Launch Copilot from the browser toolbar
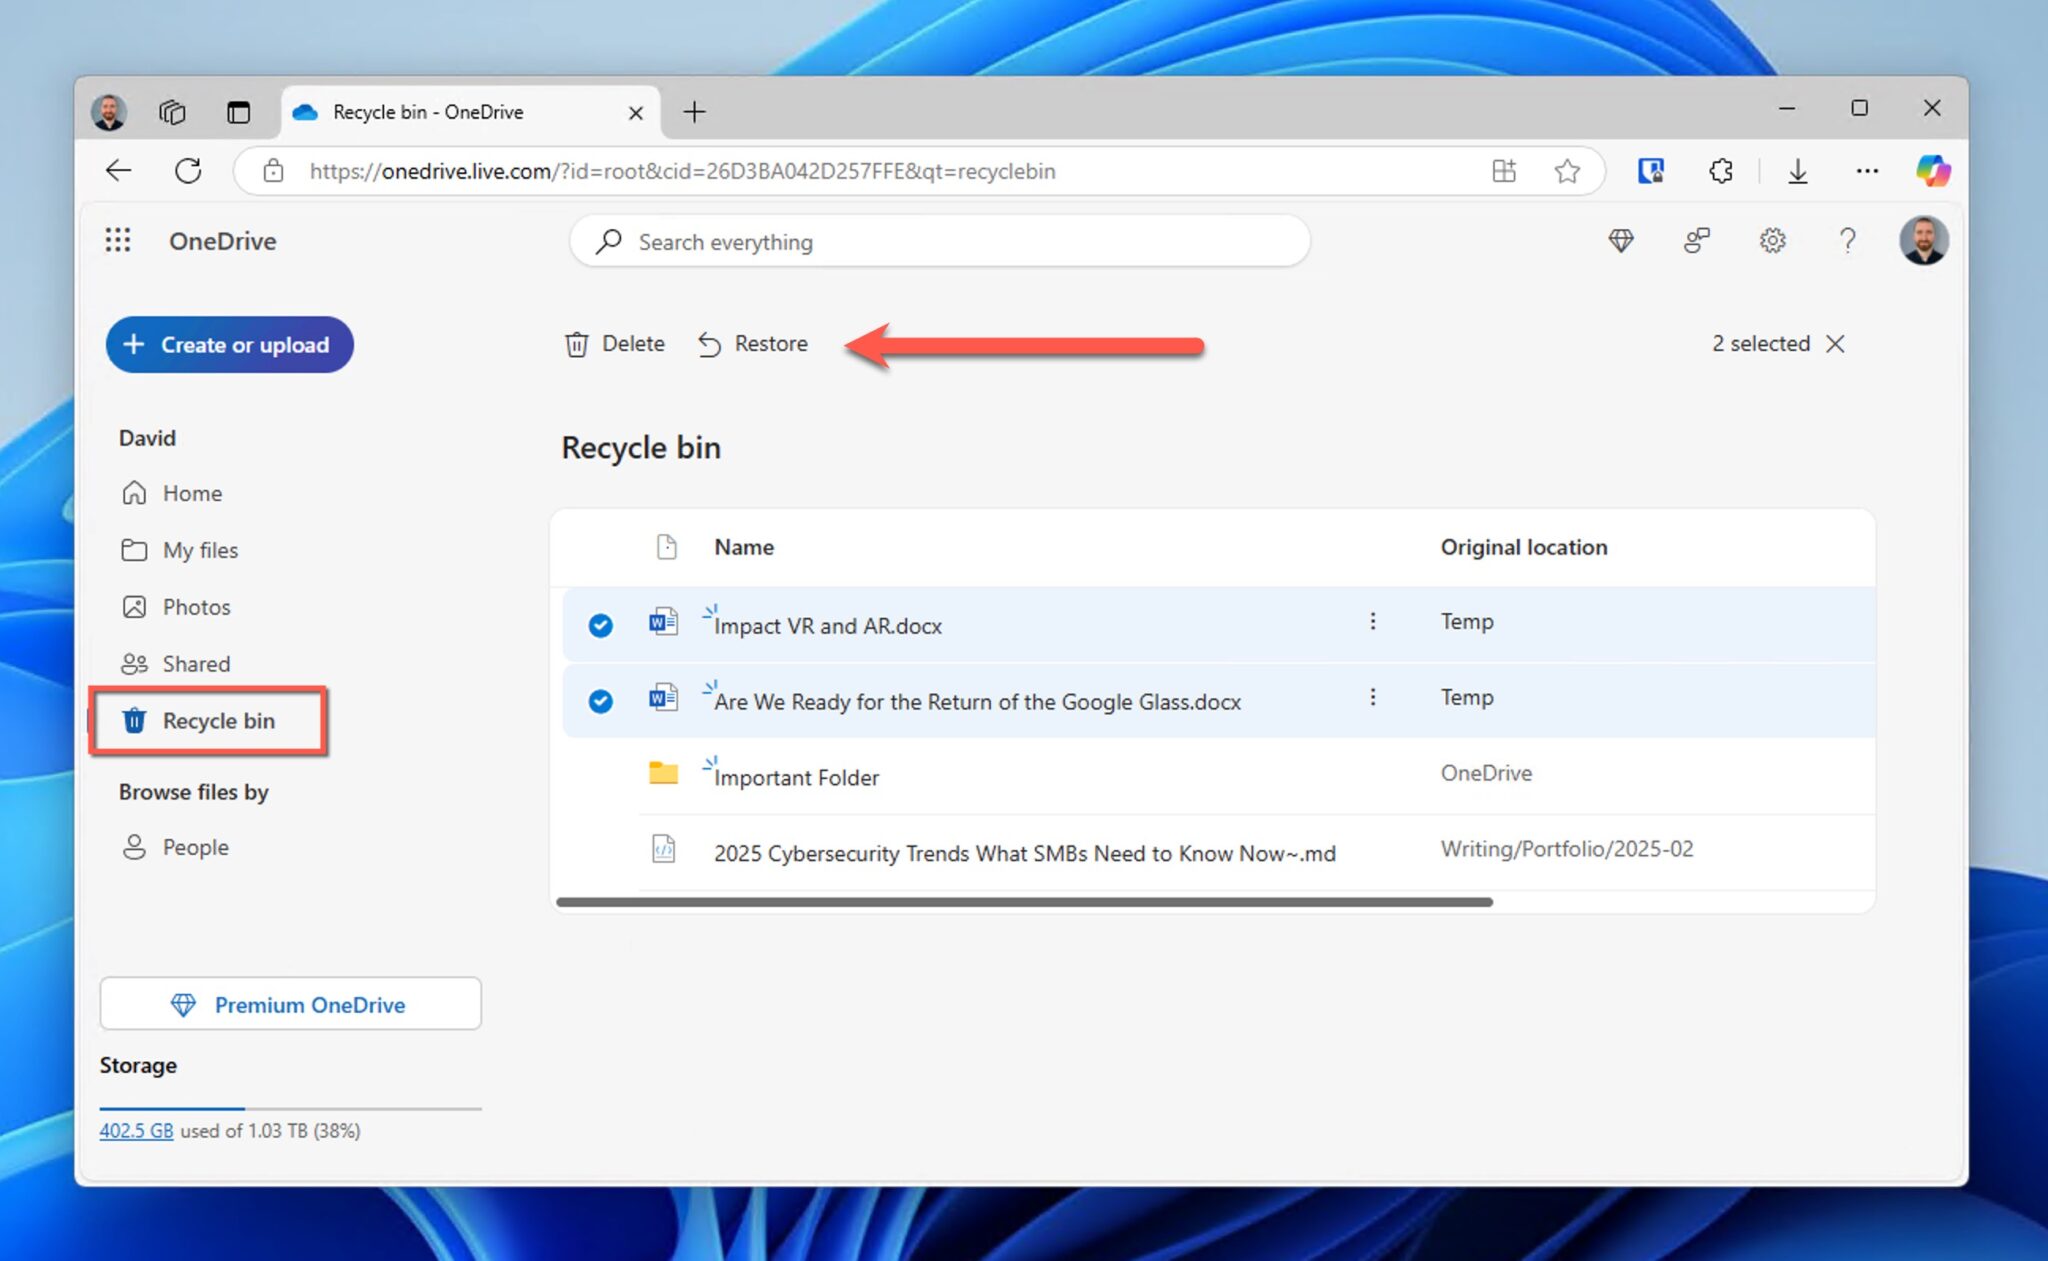The width and height of the screenshot is (2048, 1261). 1933,170
